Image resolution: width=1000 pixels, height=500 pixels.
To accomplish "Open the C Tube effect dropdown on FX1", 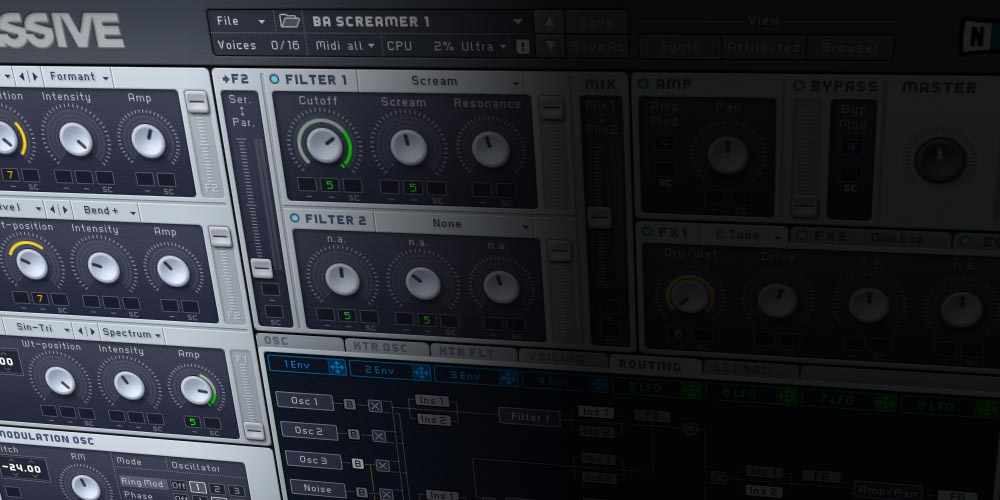I will click(746, 235).
